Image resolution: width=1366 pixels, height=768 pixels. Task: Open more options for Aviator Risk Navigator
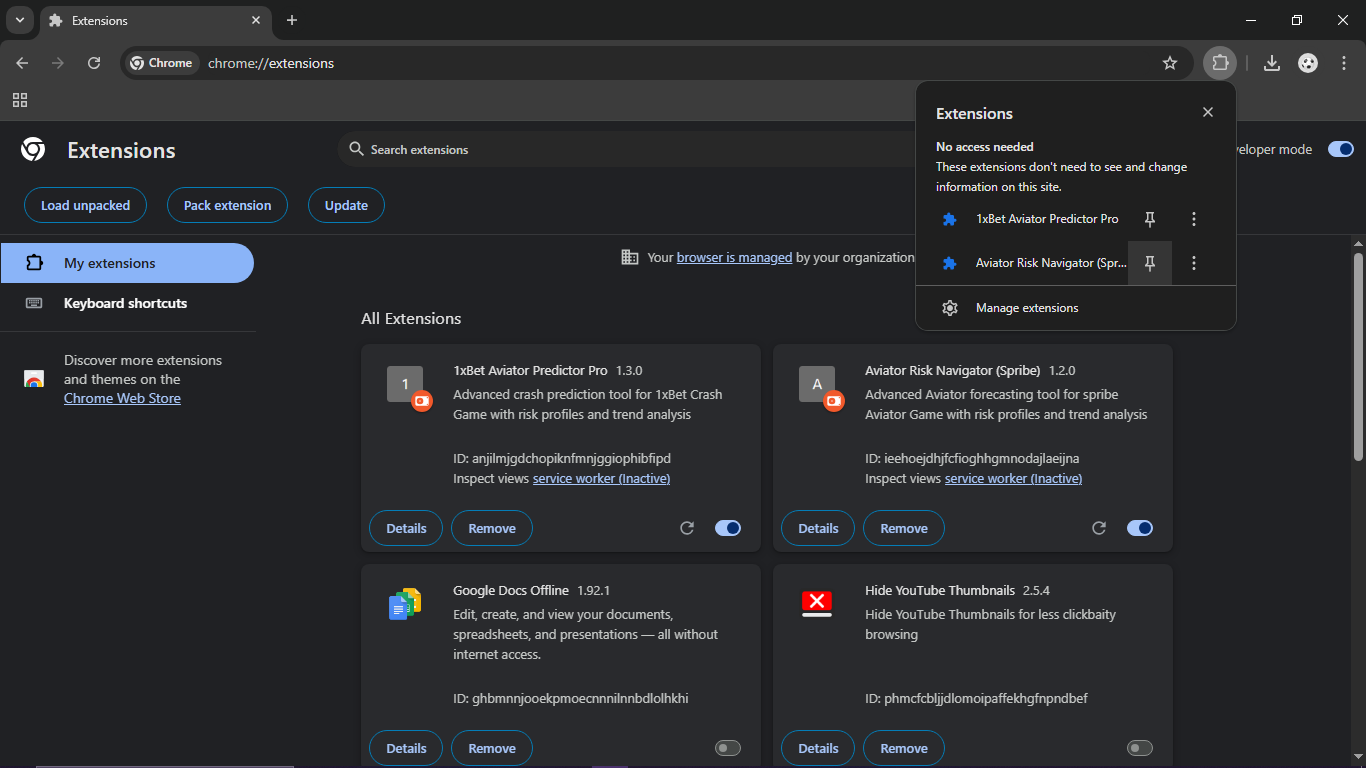coord(1194,263)
